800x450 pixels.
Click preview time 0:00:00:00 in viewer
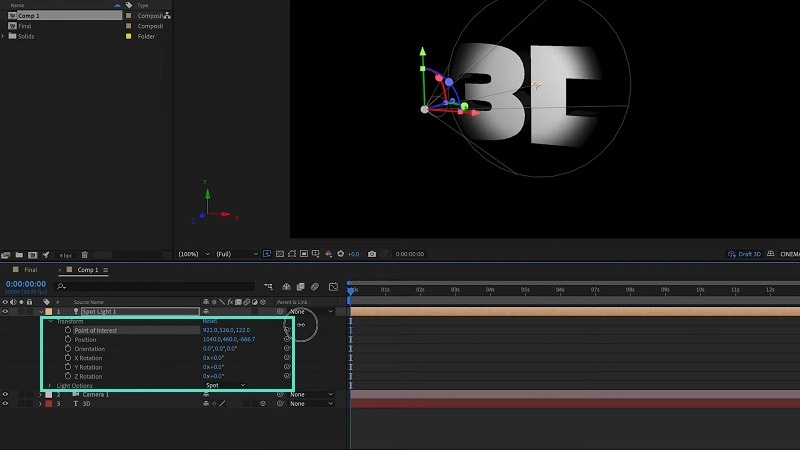[410, 254]
